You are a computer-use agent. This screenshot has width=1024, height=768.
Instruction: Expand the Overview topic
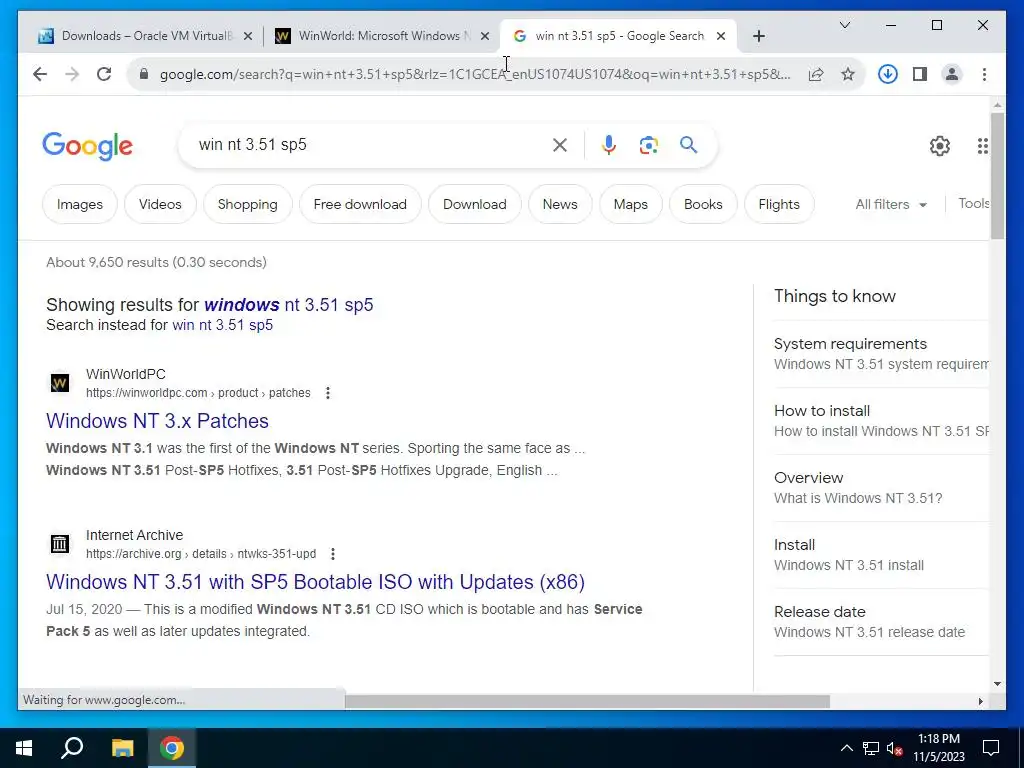[881, 488]
